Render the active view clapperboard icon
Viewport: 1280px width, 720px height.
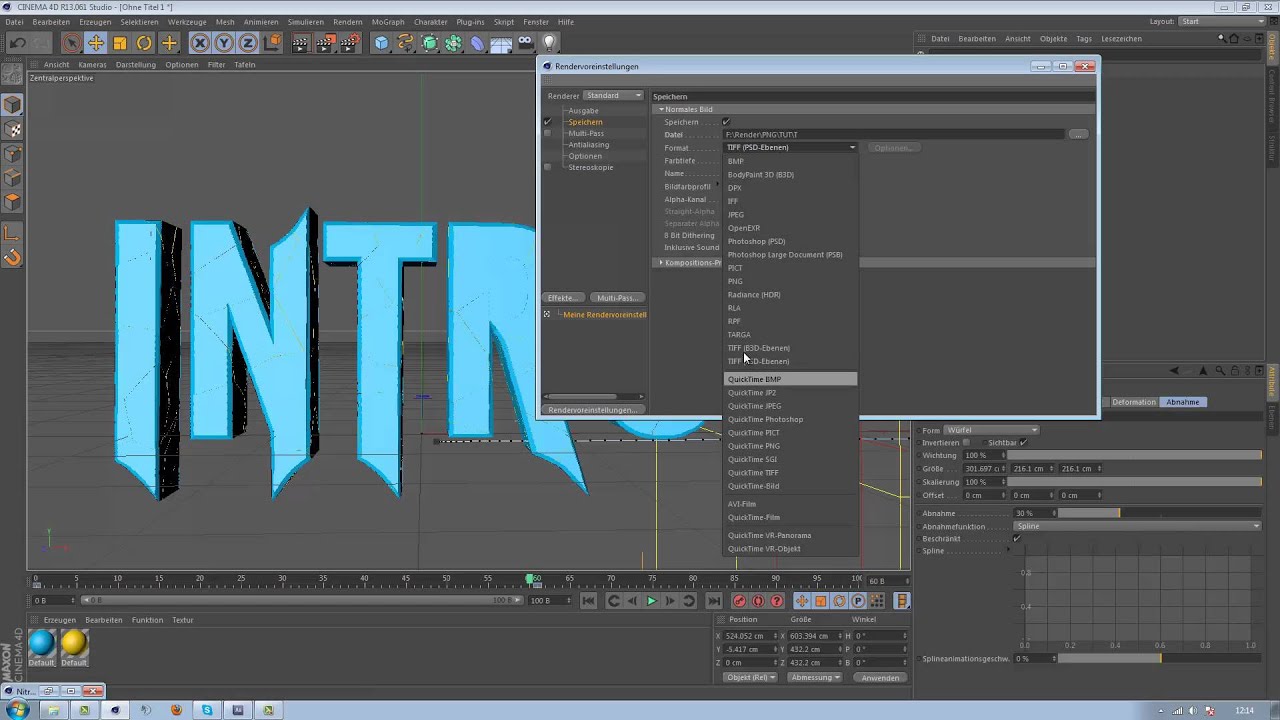[301, 43]
